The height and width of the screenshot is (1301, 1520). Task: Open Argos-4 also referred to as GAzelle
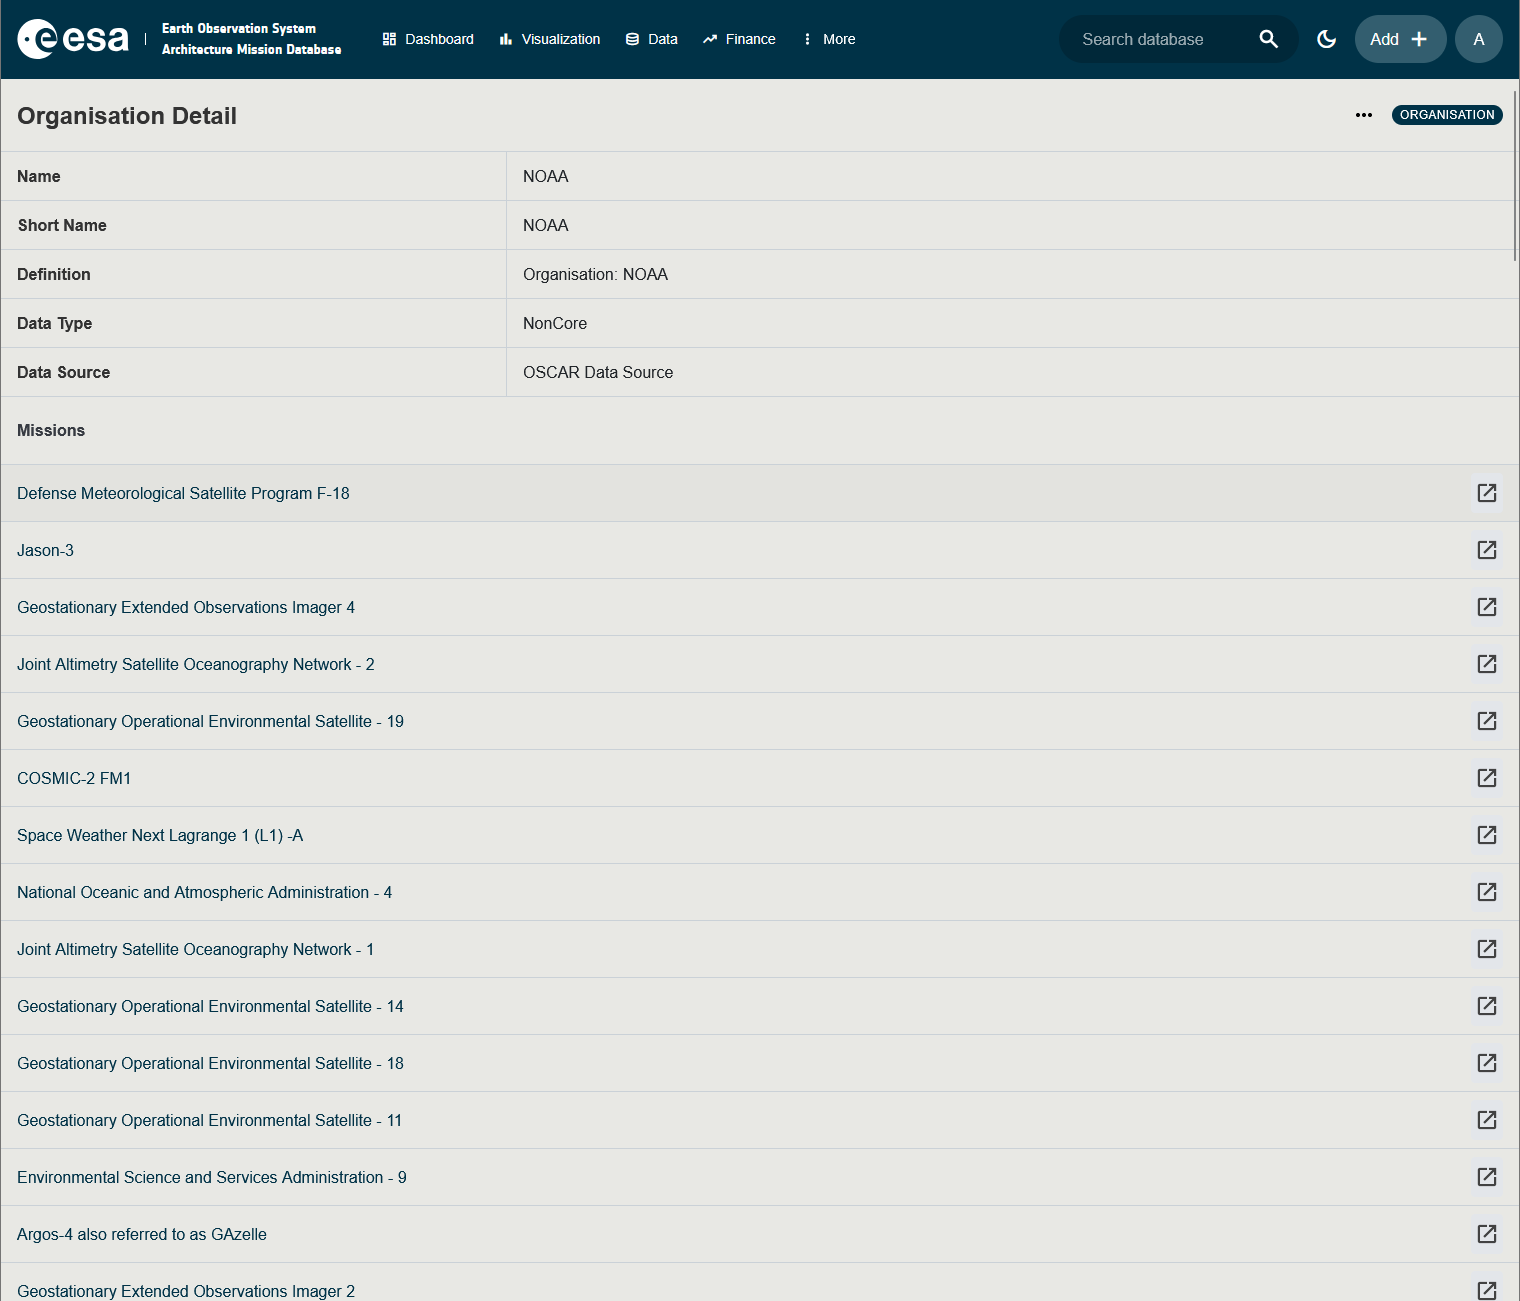(142, 1234)
